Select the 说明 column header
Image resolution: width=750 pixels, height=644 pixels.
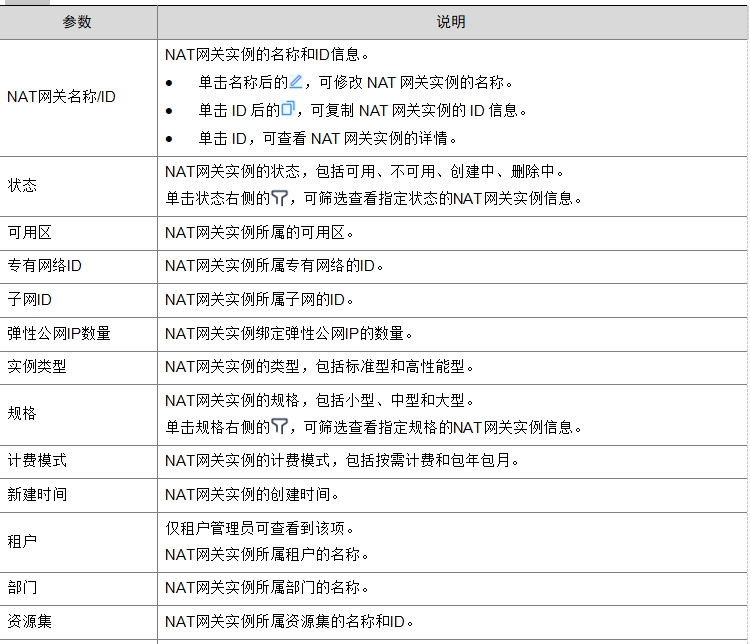(451, 22)
